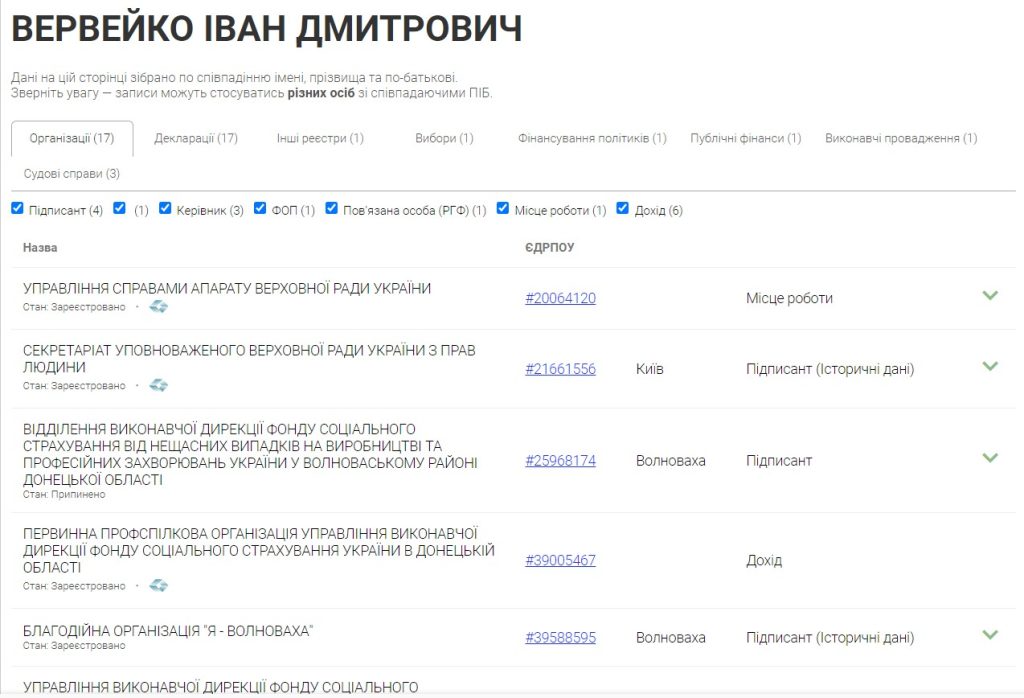Open ЄДРПОУ link #20064120
This screenshot has width=1024, height=698.
pos(560,298)
